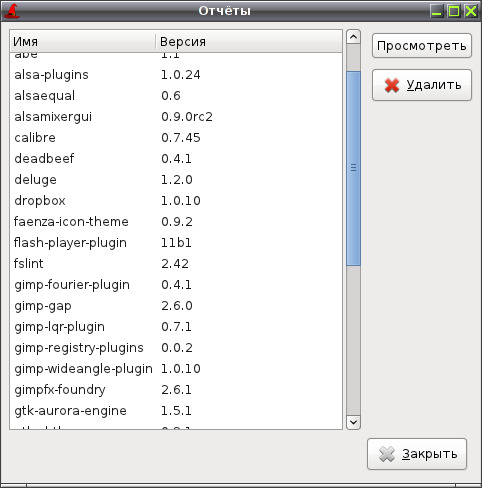Click version 11b1 cell
The image size is (482, 488).
176,243
